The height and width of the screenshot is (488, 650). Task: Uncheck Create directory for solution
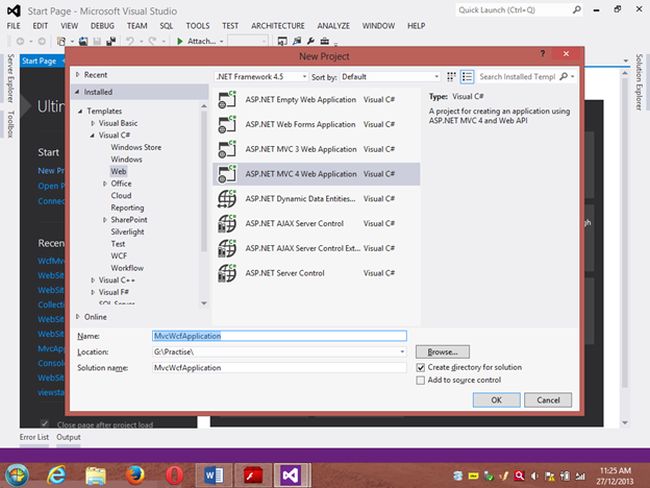tap(420, 367)
